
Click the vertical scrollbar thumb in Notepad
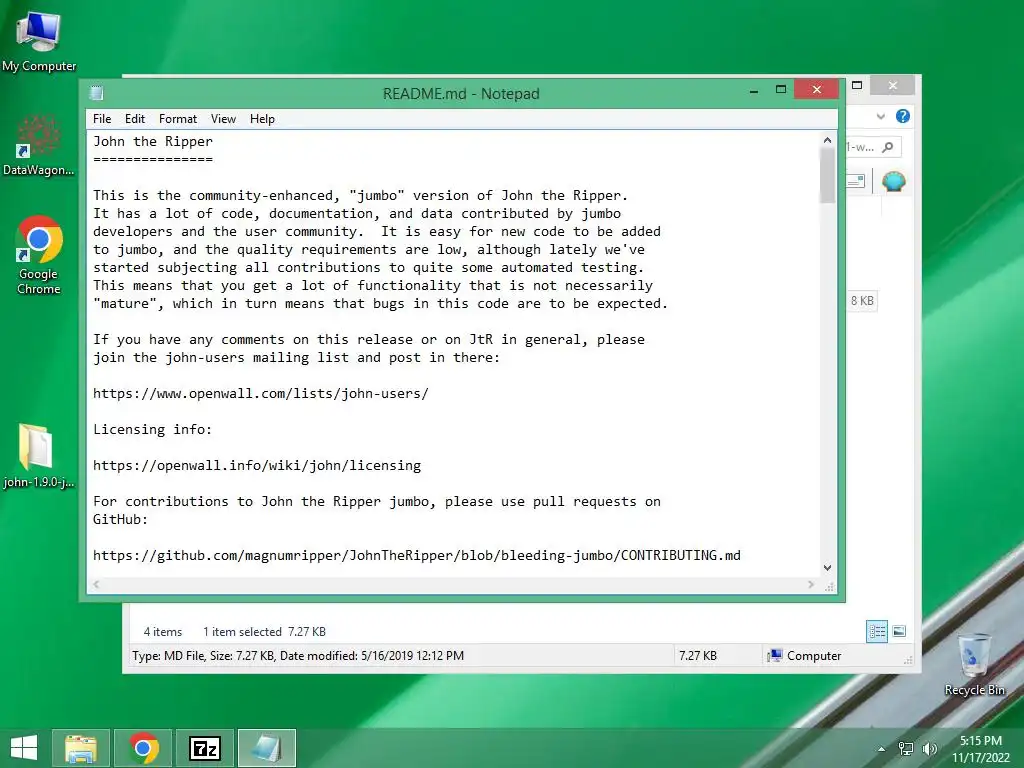coord(827,175)
